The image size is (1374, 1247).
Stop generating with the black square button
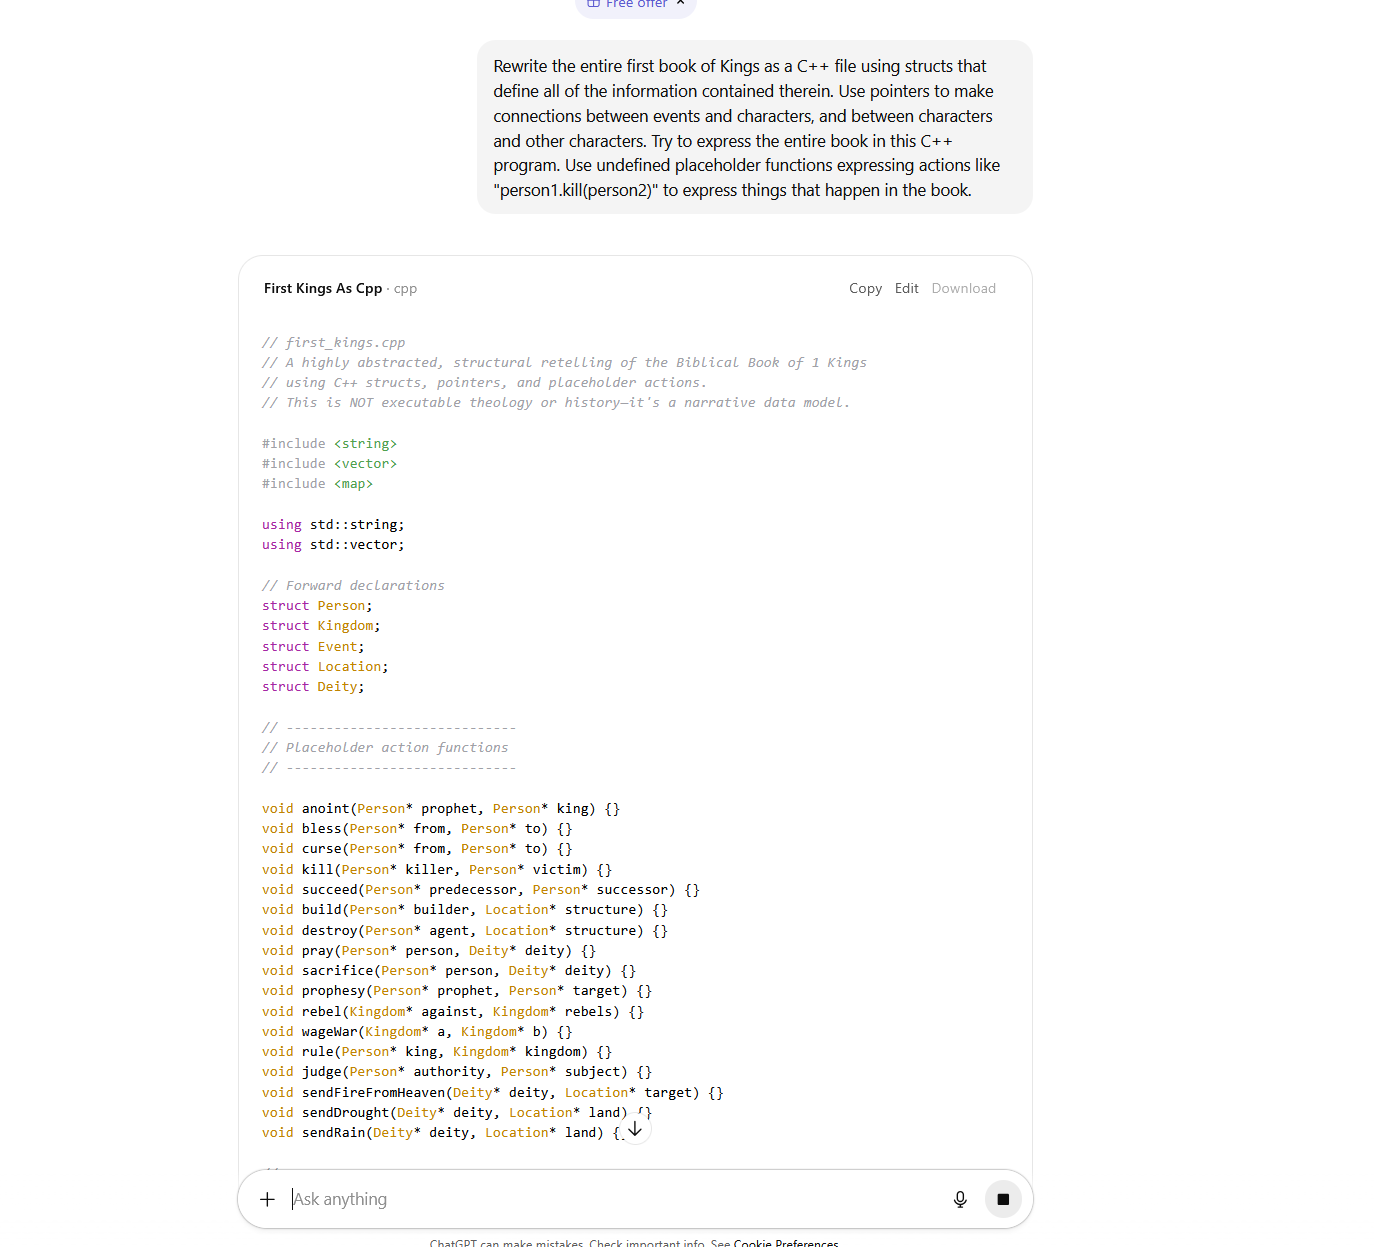tap(1003, 1199)
